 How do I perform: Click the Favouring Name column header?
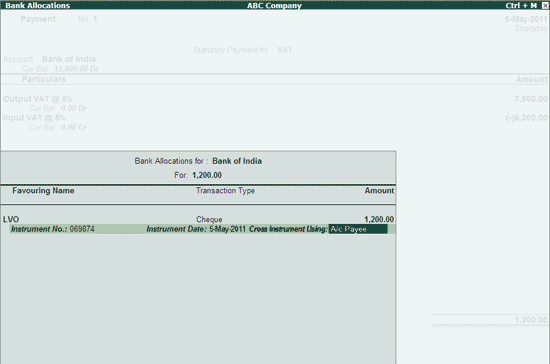click(43, 190)
